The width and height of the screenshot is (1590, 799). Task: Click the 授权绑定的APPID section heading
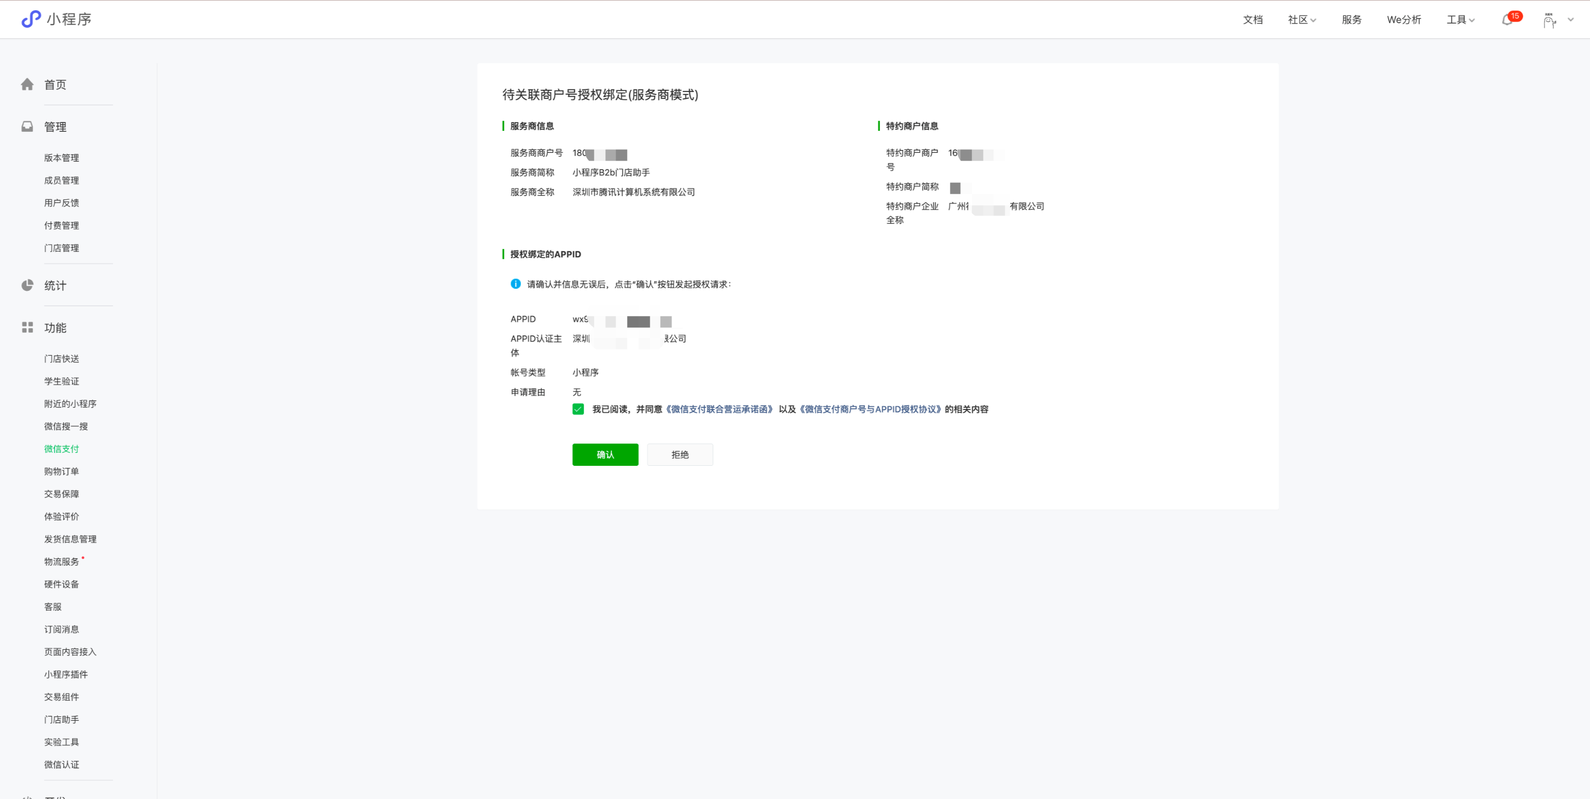545,254
